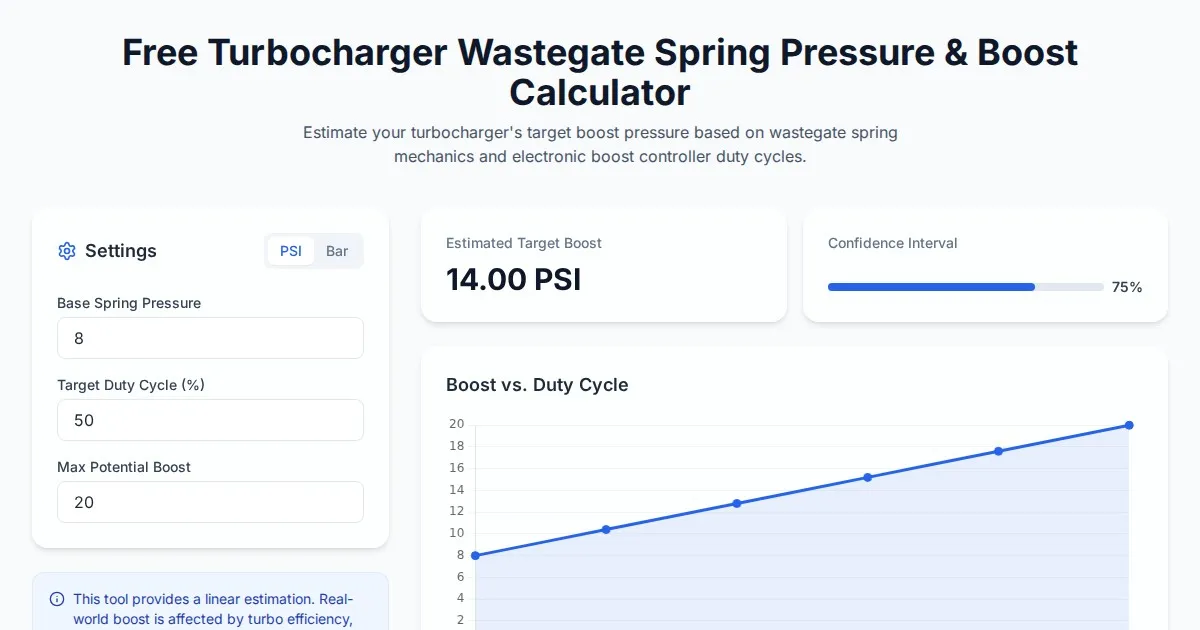Viewport: 1200px width, 630px height.
Task: Click the Confidence Interval progress bar
Action: (x=965, y=287)
